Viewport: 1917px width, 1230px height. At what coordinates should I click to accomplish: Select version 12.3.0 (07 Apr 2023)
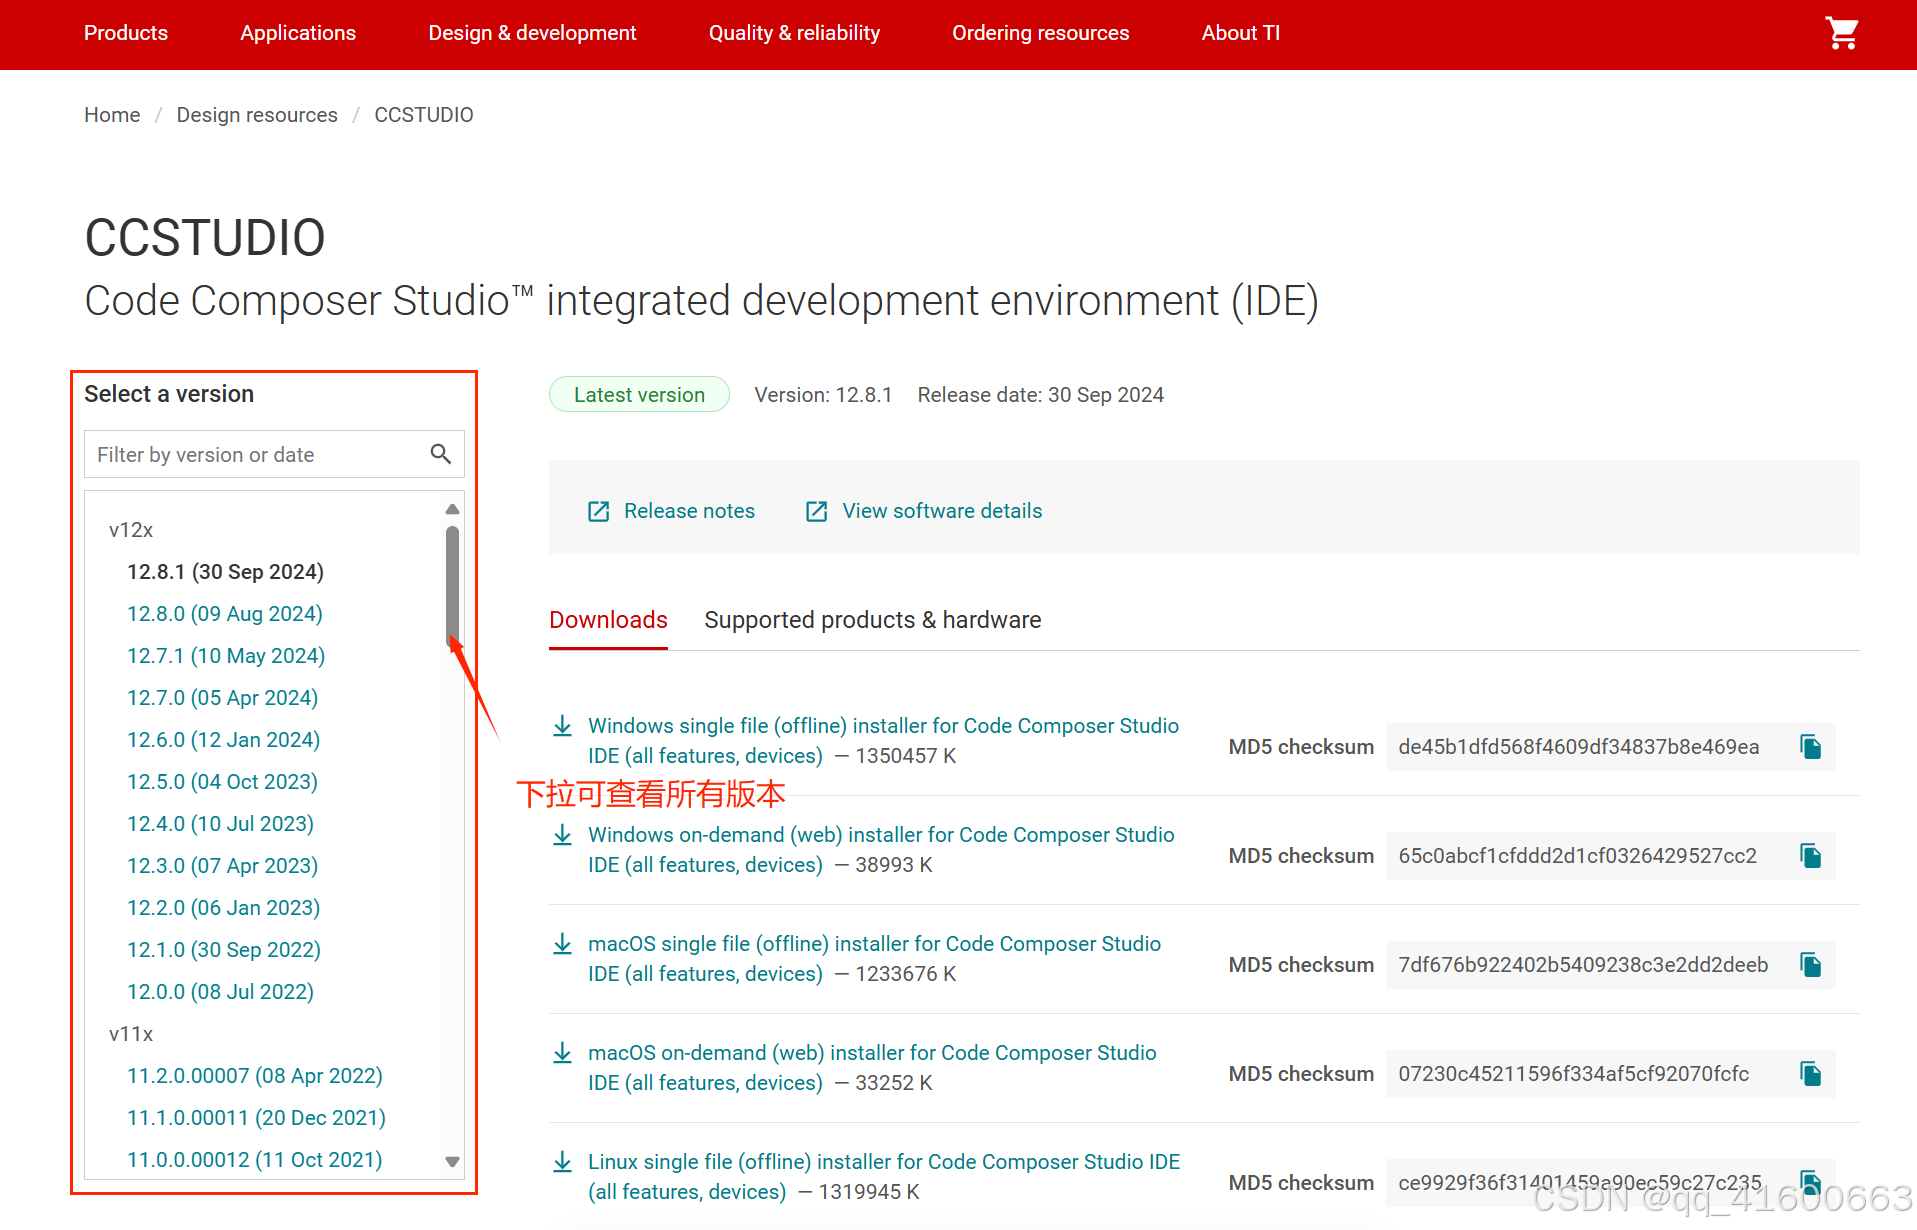[222, 866]
